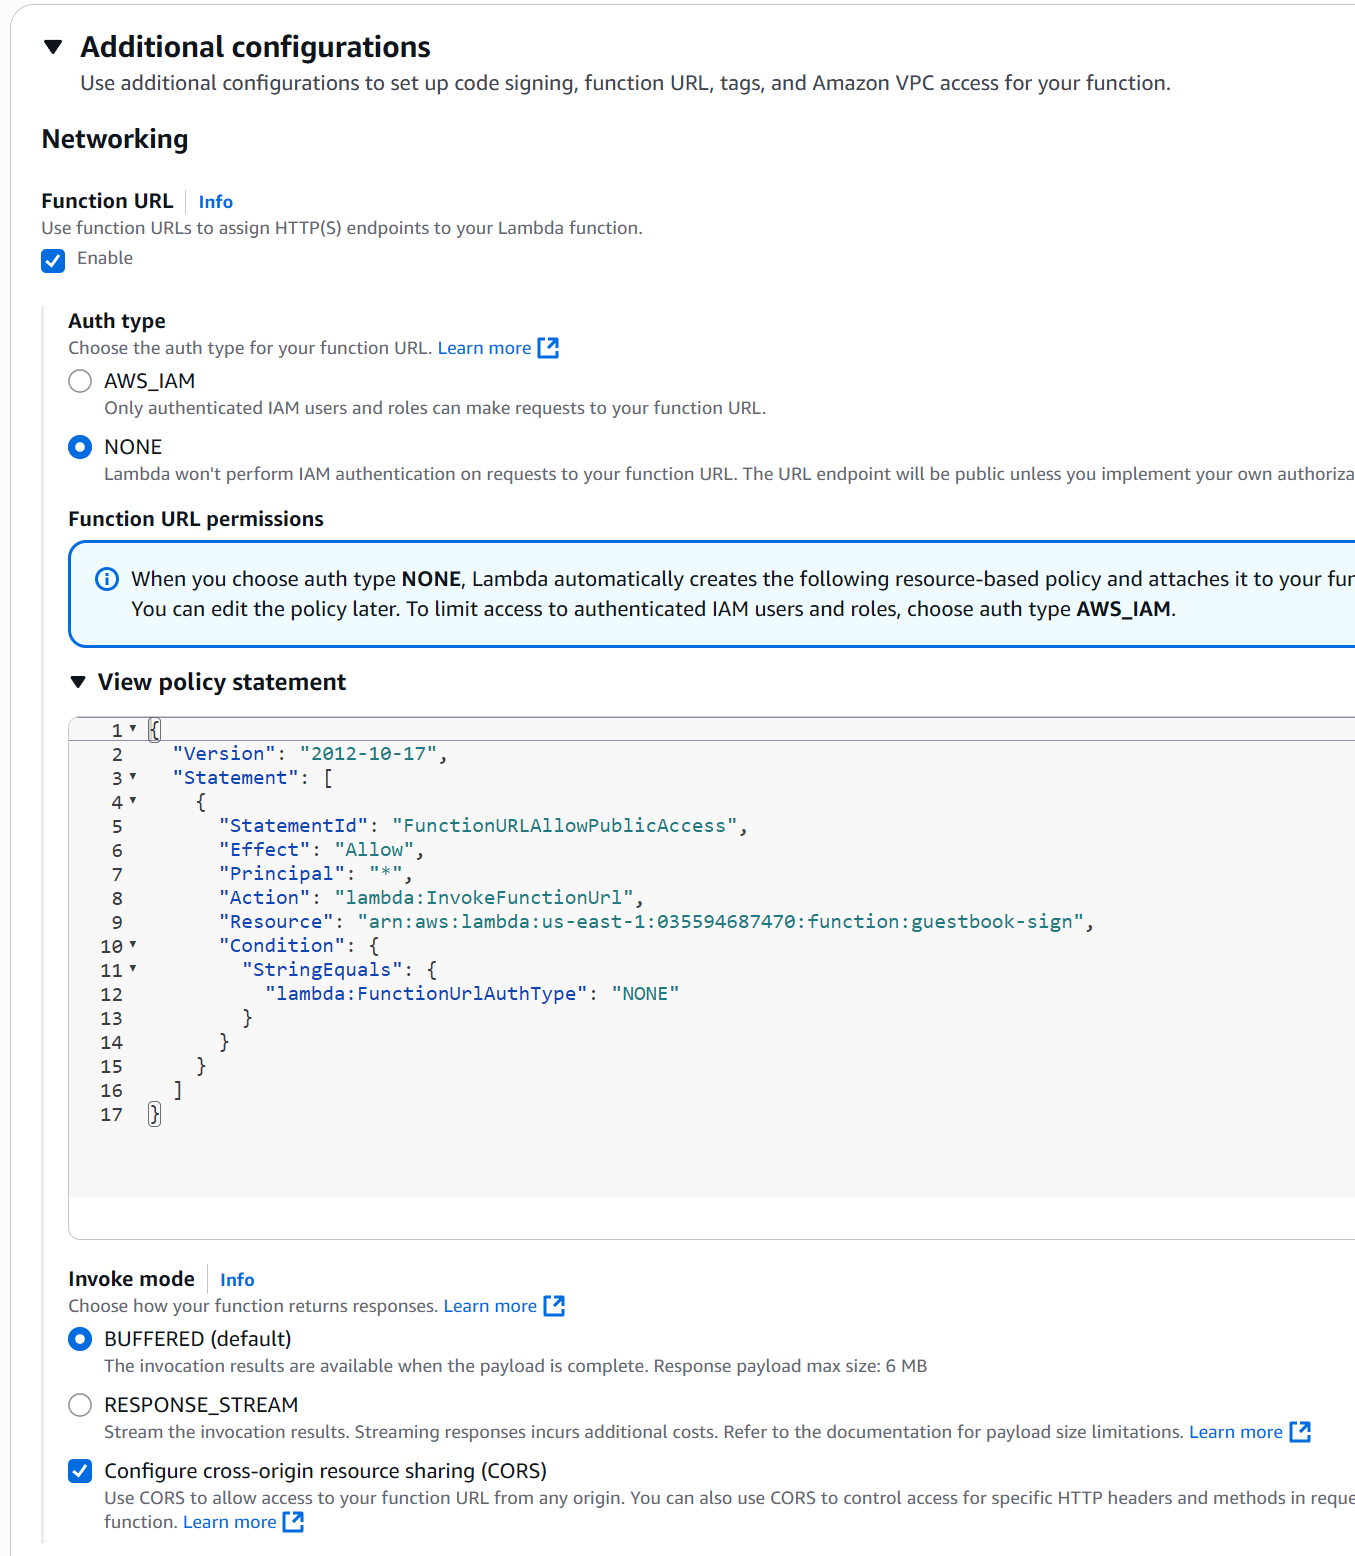Collapse the View policy statement section
This screenshot has width=1355, height=1556.
78,682
